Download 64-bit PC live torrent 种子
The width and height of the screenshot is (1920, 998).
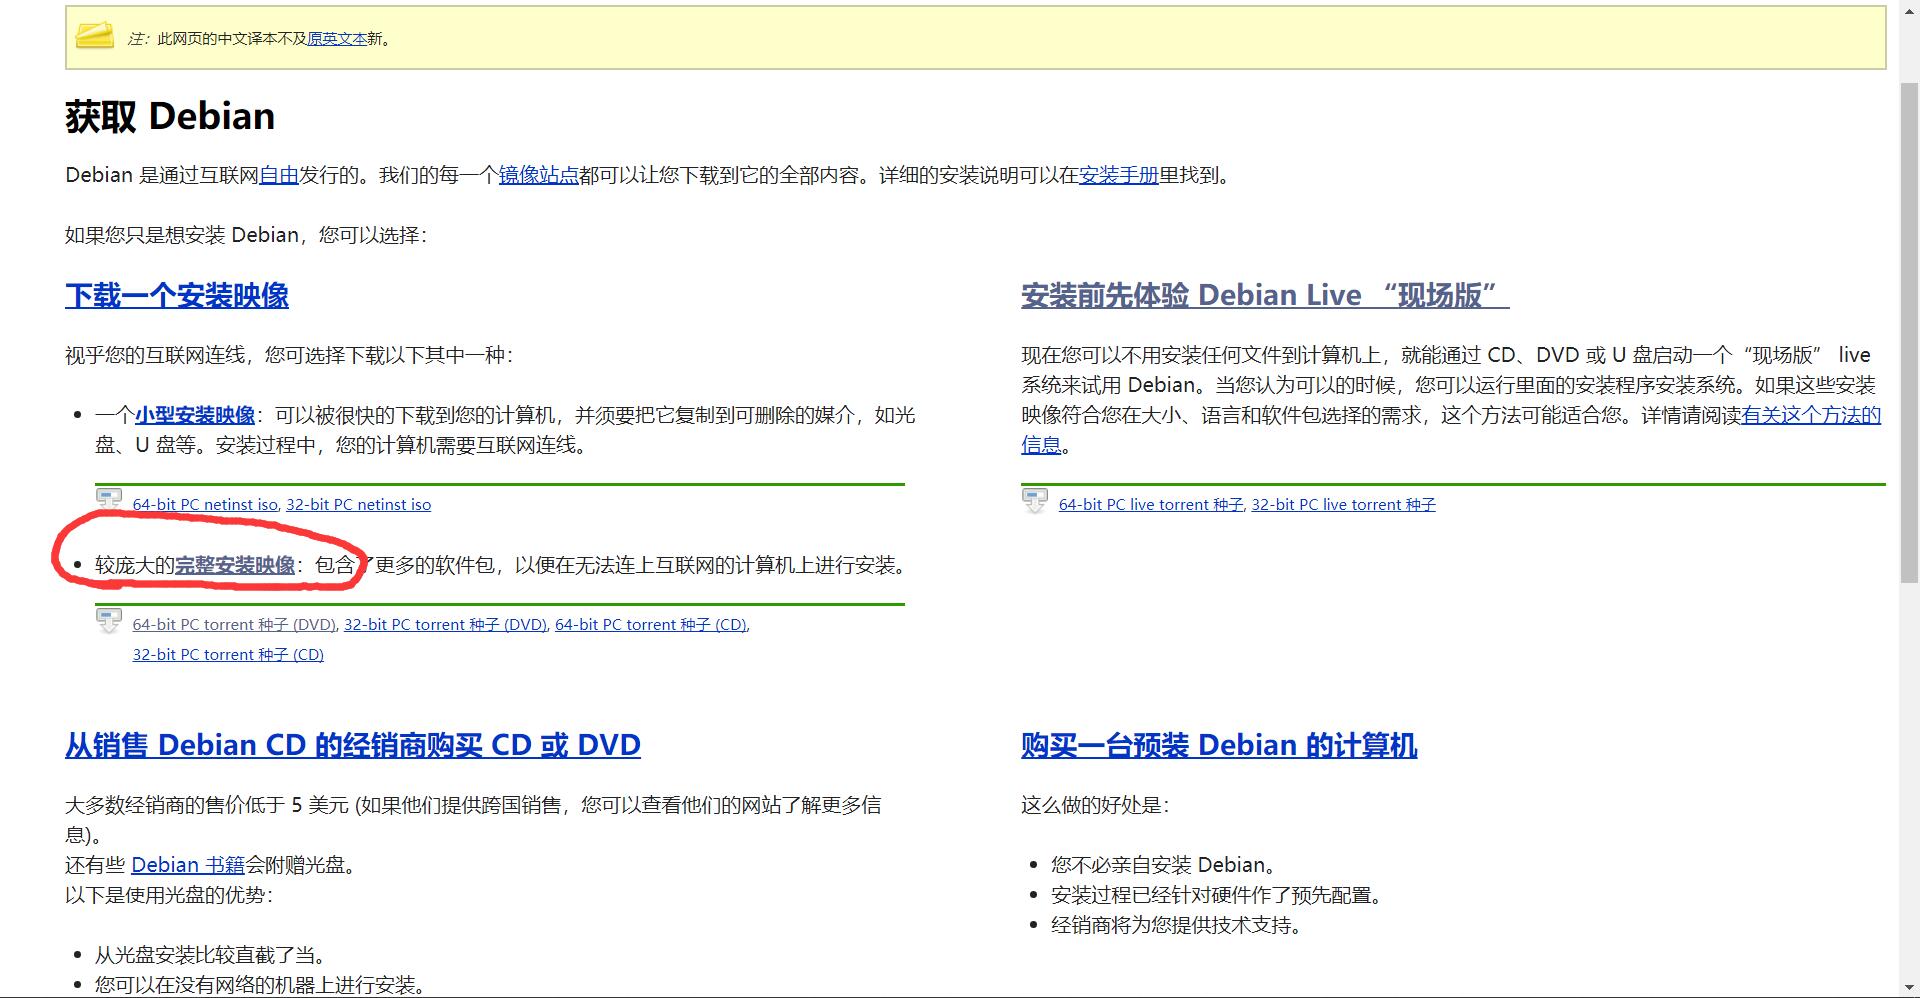click(x=1151, y=505)
